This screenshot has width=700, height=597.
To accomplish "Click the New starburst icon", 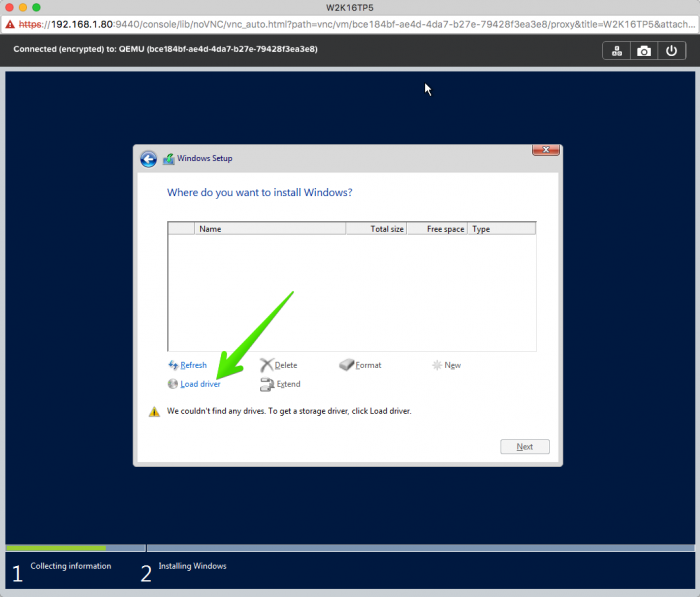I will 437,365.
